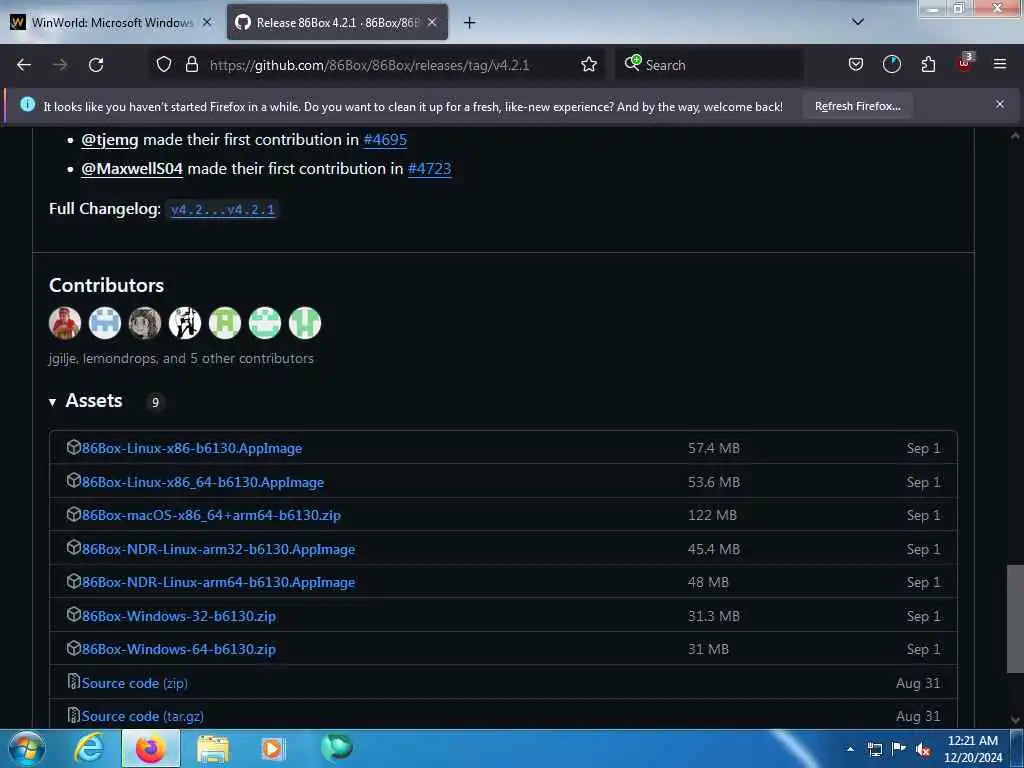Bookmark this page with the star icon
The image size is (1024, 768).
588,65
